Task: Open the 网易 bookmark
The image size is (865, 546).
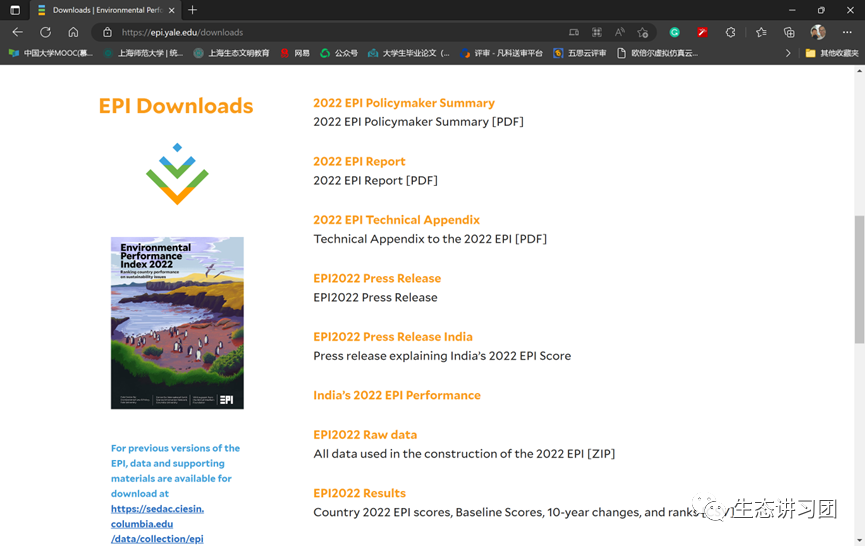Action: point(295,53)
